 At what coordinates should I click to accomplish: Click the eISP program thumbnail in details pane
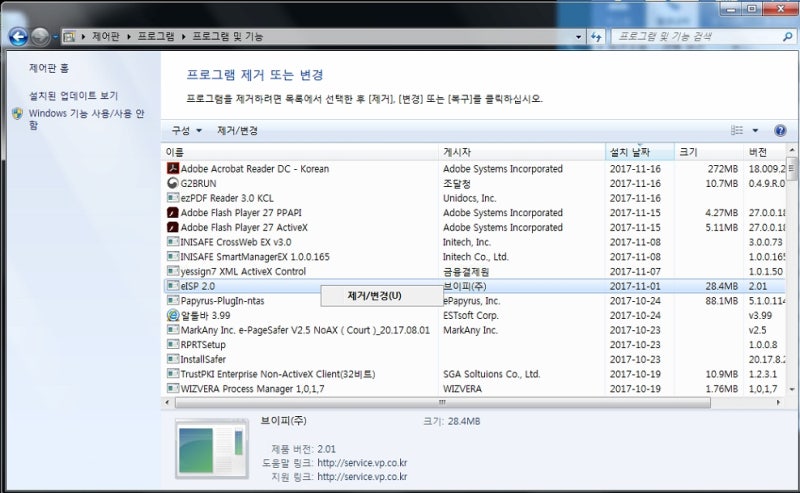point(211,449)
